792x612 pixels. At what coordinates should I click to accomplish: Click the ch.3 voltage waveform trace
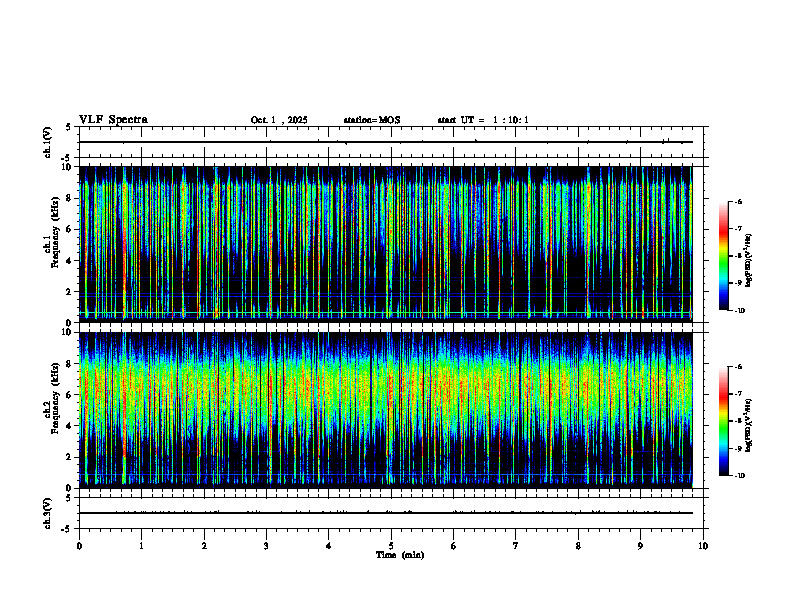[x=385, y=513]
